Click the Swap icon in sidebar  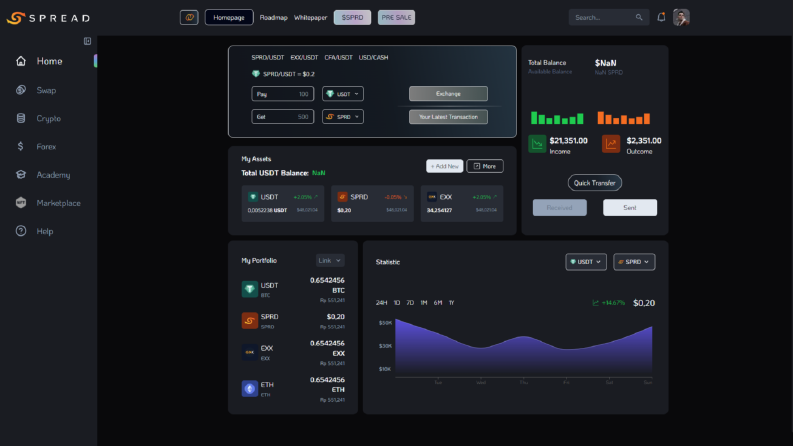[21, 90]
